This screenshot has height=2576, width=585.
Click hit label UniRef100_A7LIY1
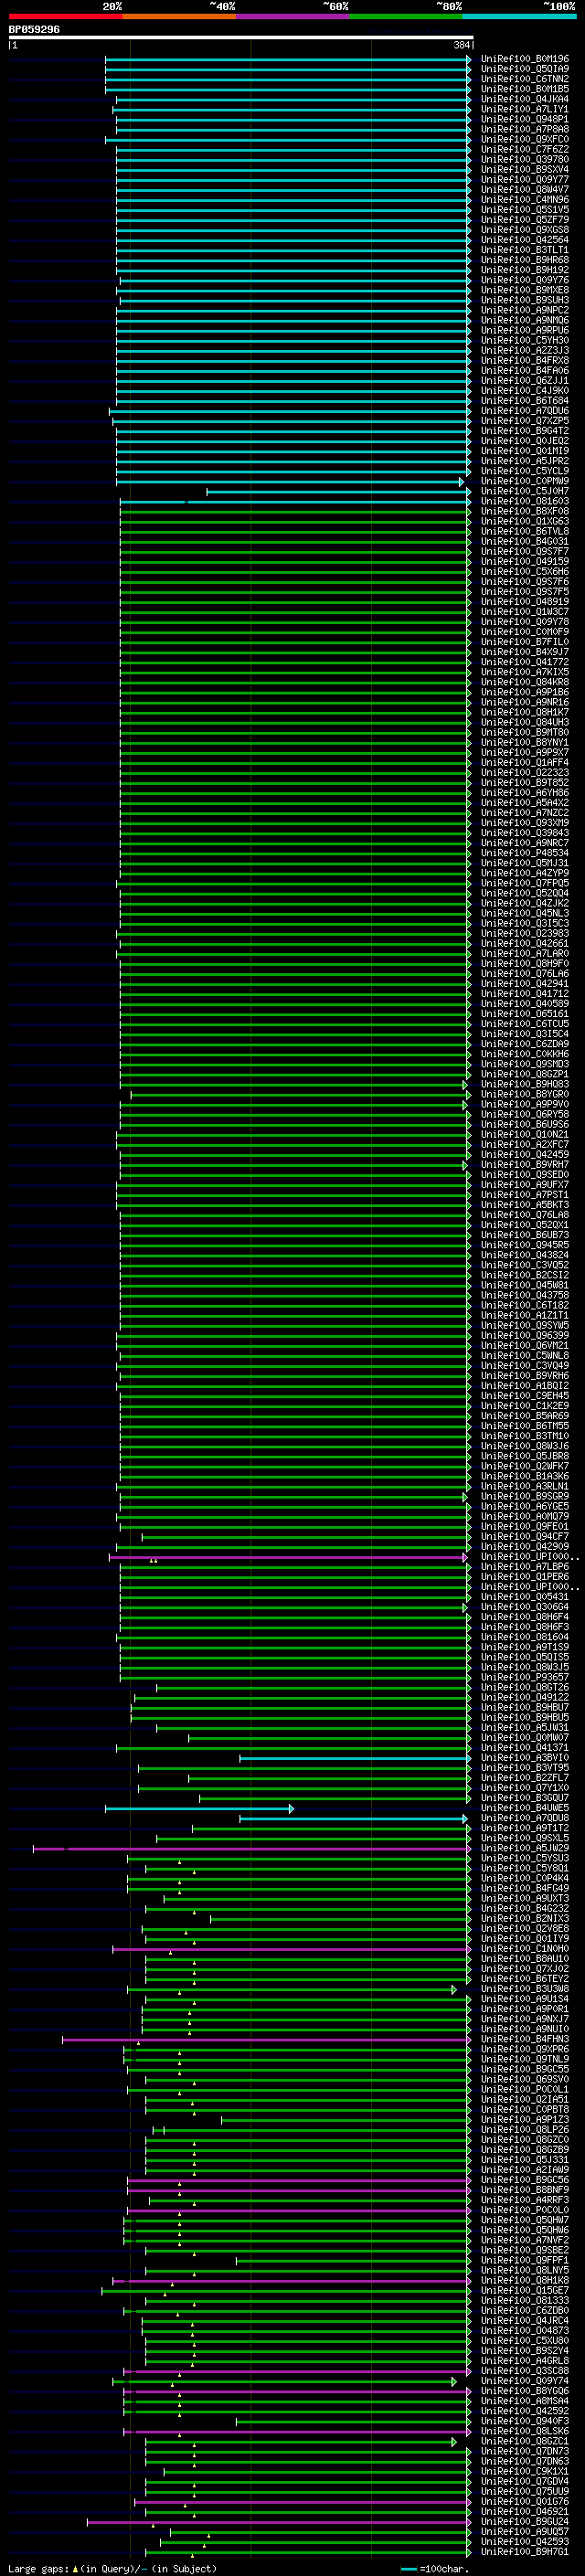[x=525, y=109]
